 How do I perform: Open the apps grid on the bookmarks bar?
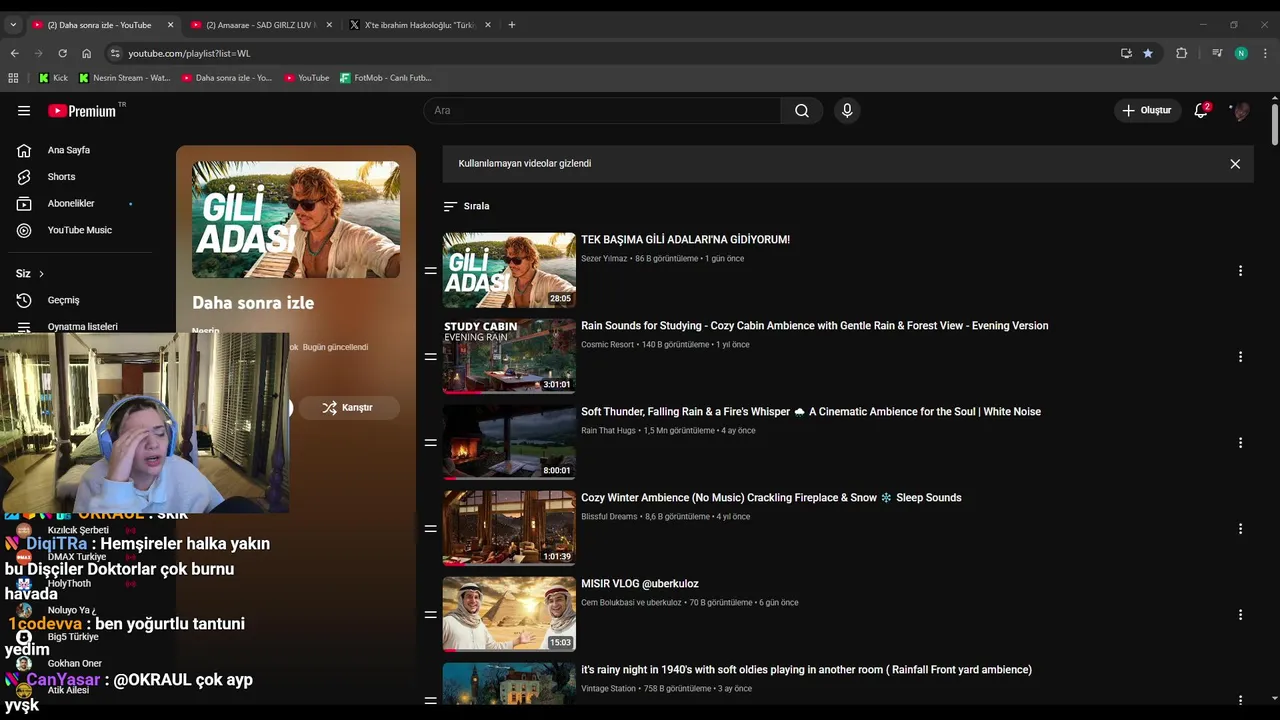tap(13, 77)
